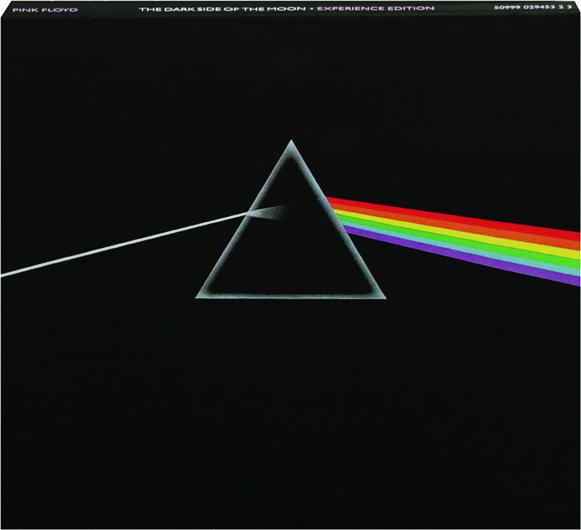Click "THE DARK SIDE OF THE MOON" title text
The width and height of the screenshot is (581, 530).
[222, 9]
